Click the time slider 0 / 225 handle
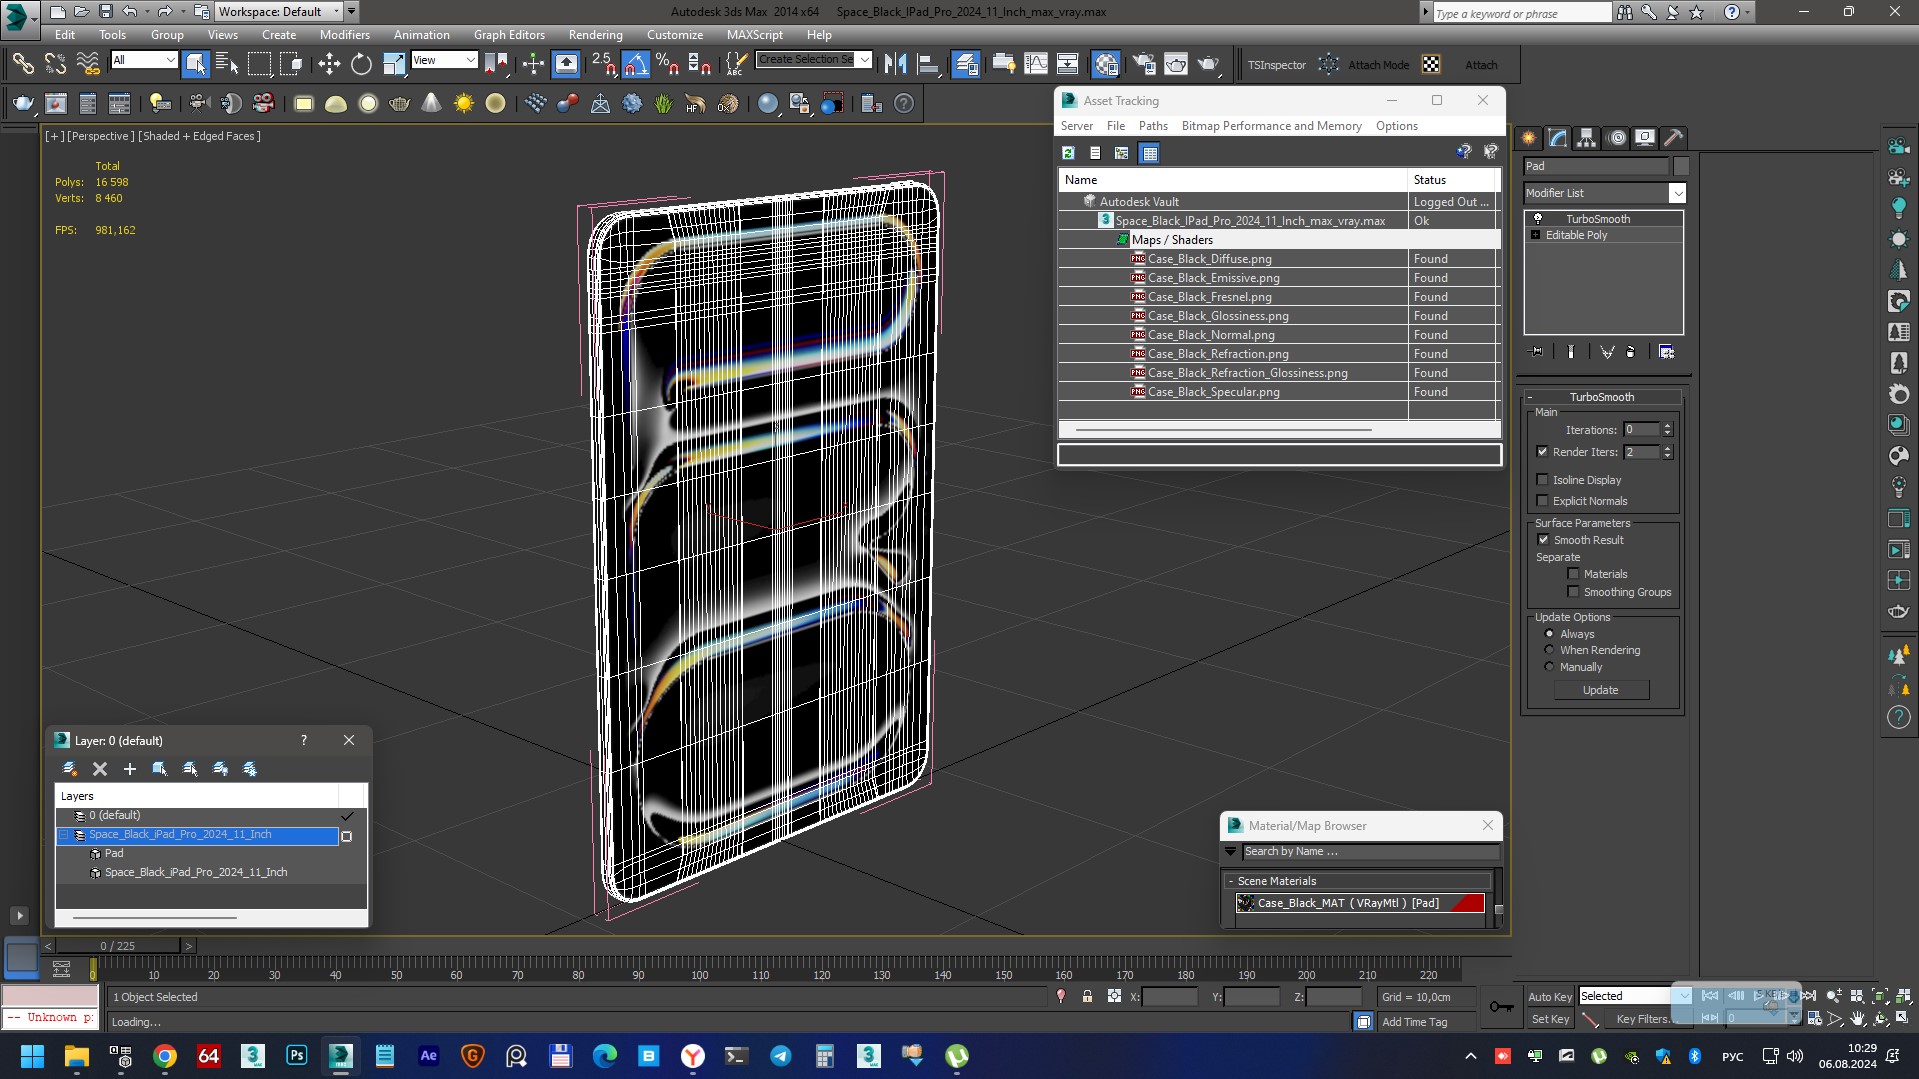 tap(117, 945)
